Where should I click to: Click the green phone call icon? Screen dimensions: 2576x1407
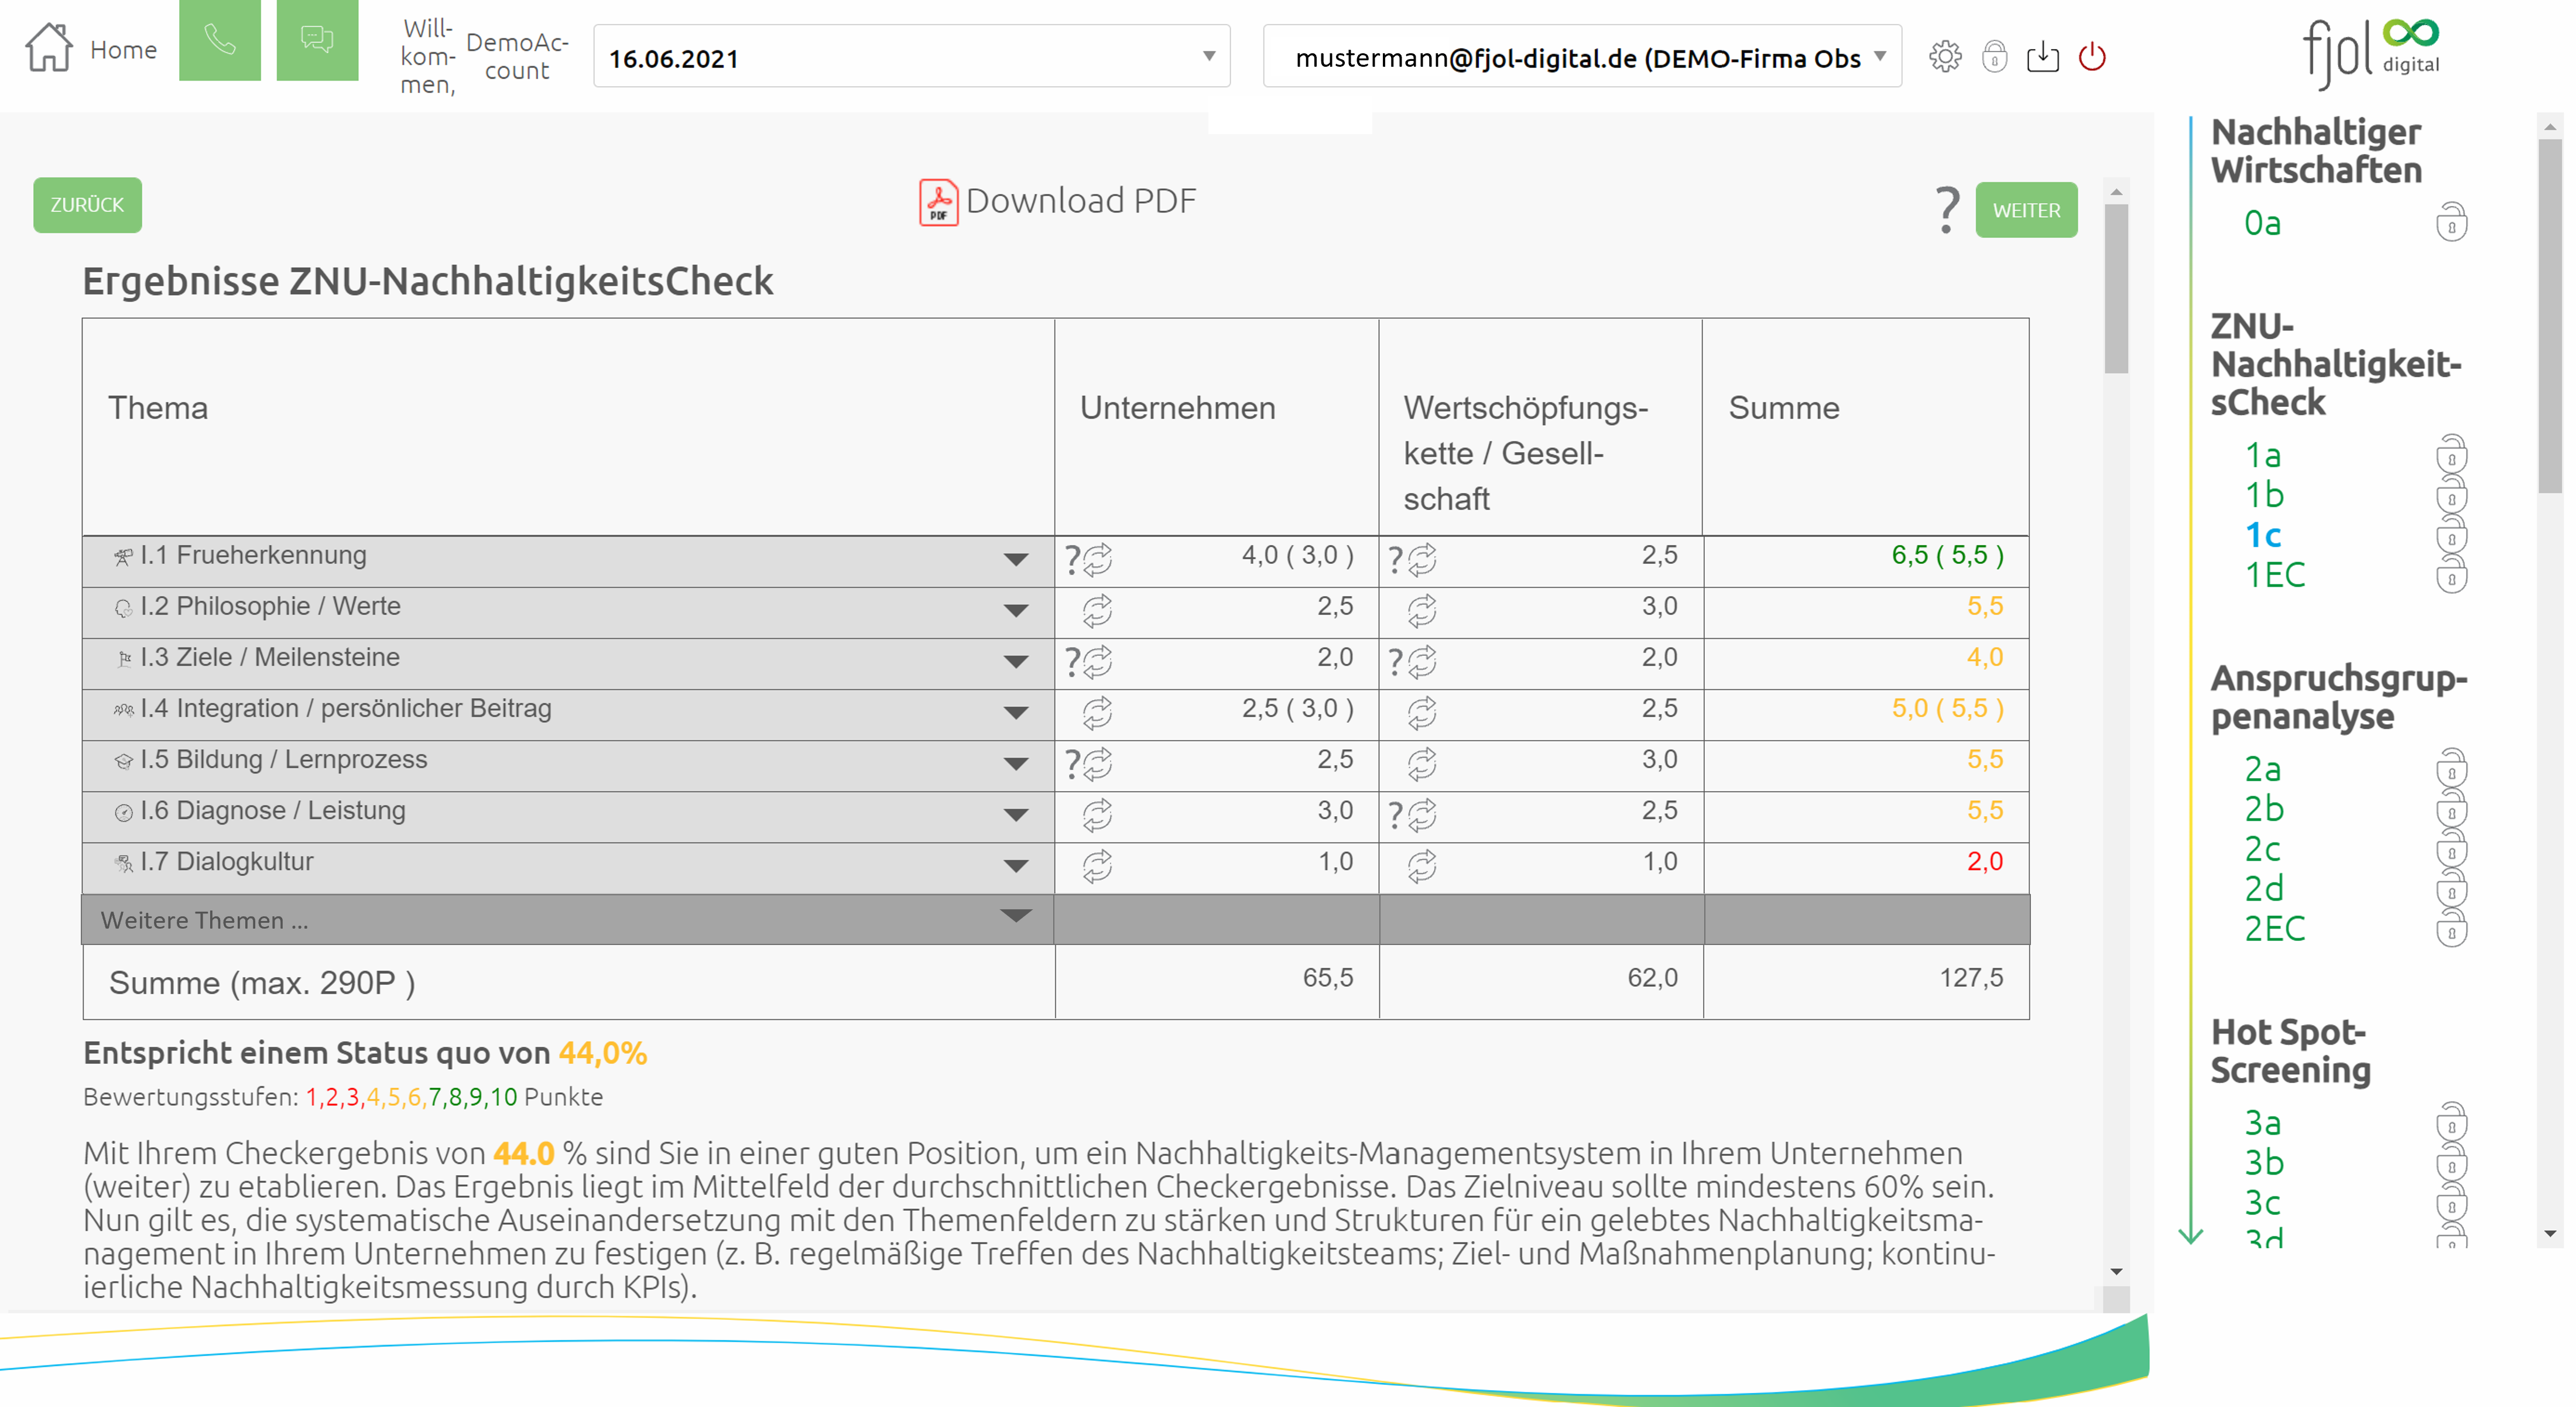[x=219, y=41]
